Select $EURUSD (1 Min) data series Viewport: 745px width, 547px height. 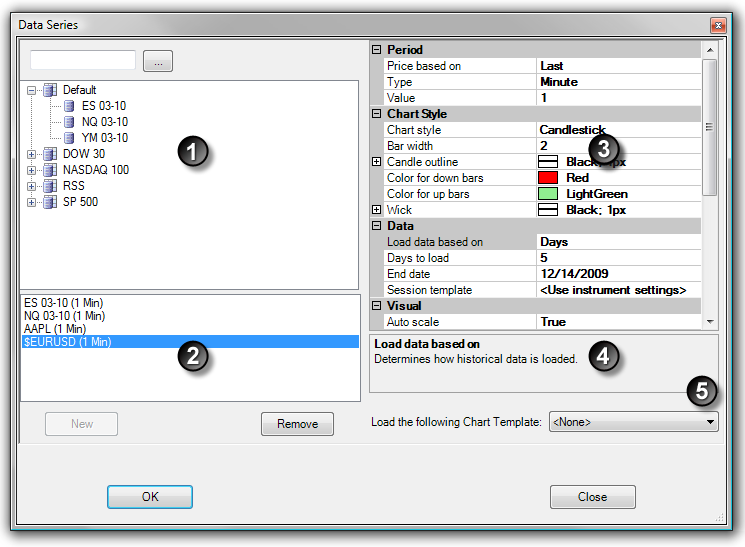click(68, 342)
